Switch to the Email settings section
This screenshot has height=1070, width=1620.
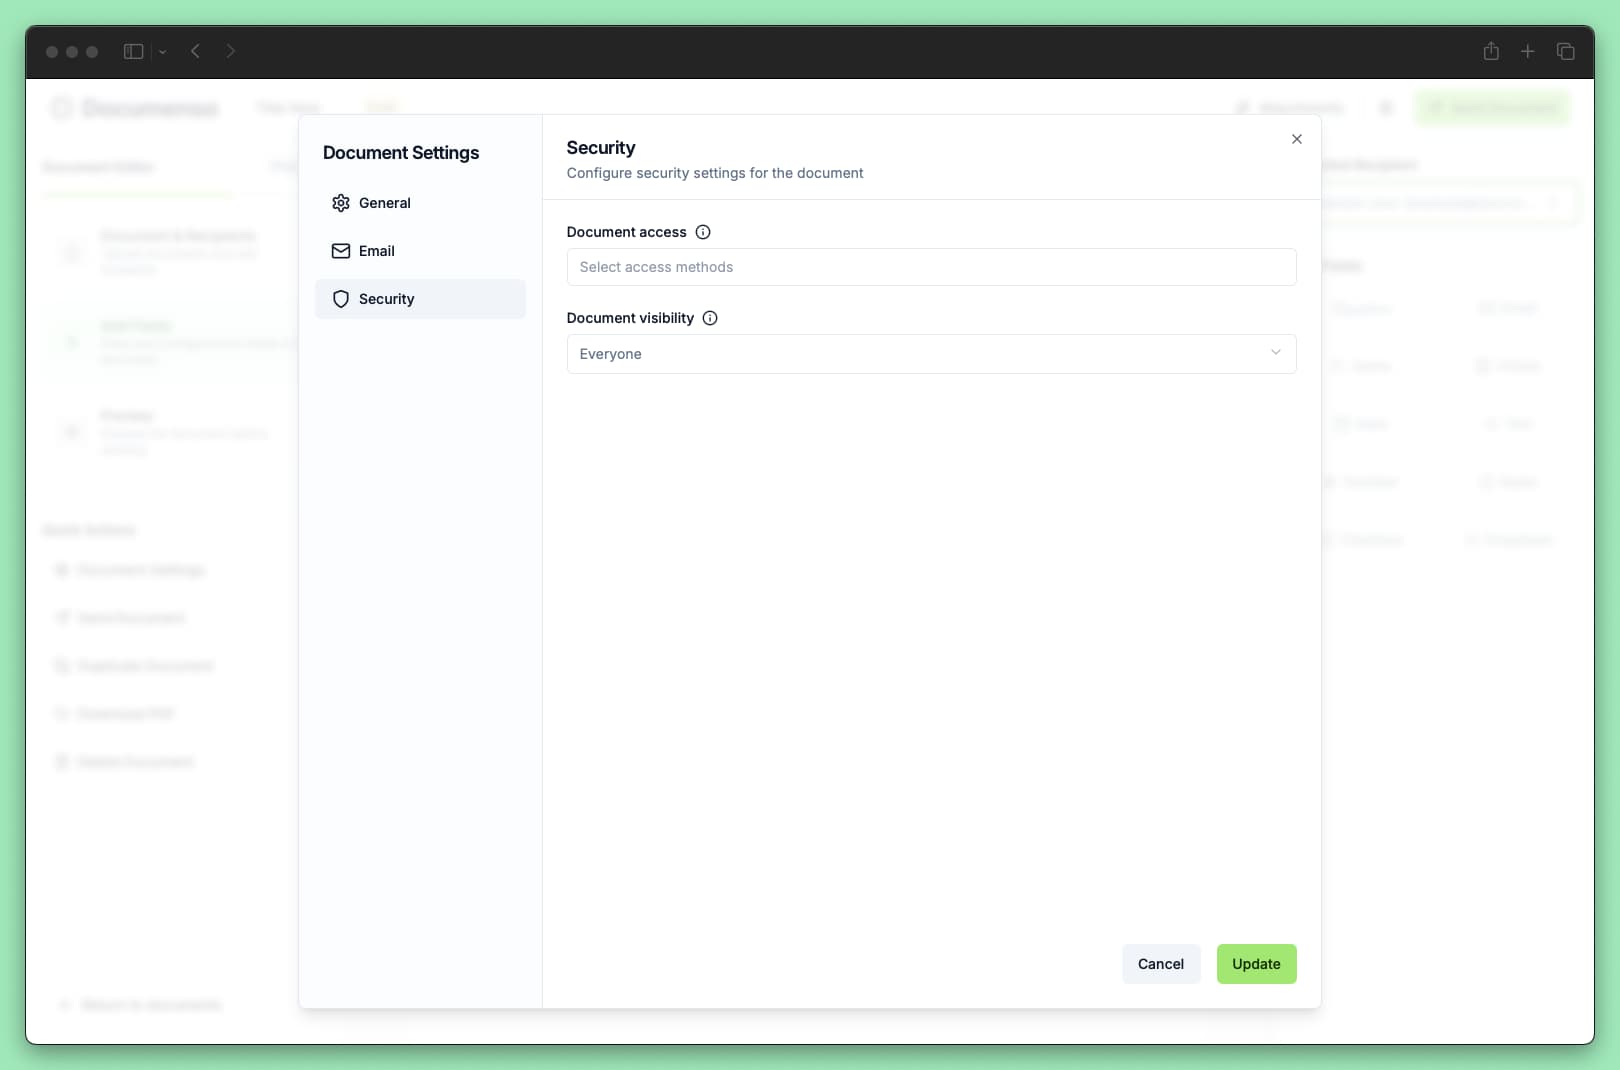tap(377, 251)
